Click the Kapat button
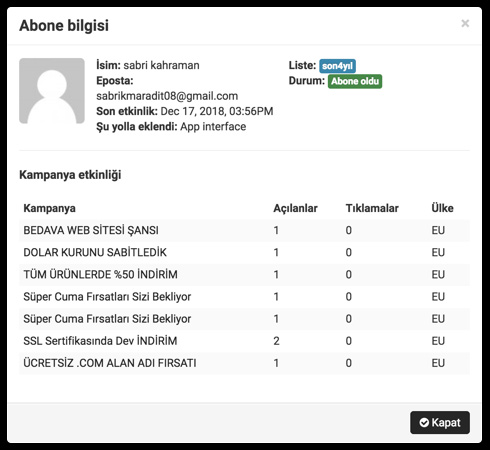Screen dimensions: 490x450 440,422
